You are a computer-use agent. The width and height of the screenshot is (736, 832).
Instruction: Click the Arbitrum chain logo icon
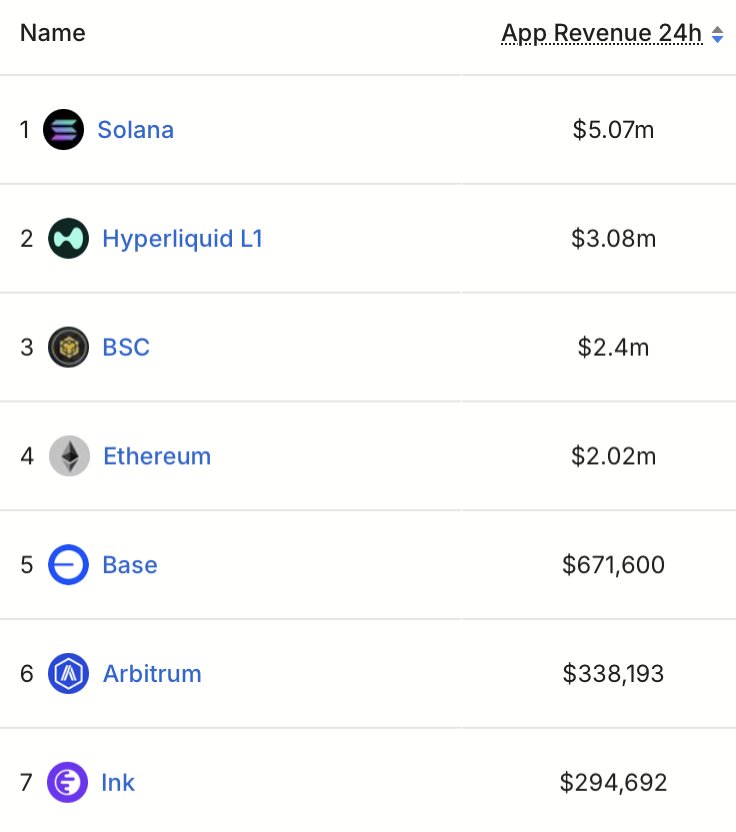(x=68, y=674)
